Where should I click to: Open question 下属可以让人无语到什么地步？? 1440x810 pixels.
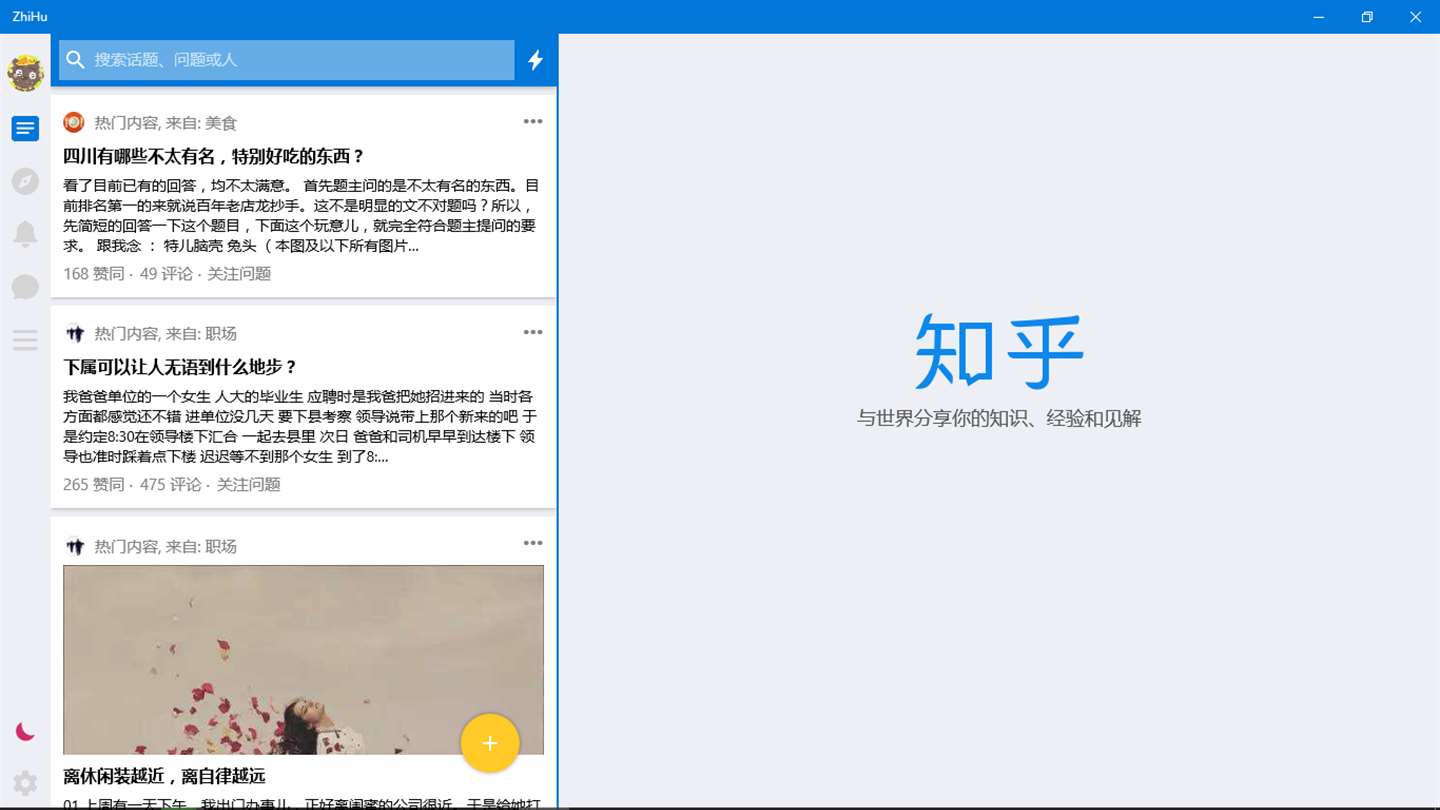180,367
